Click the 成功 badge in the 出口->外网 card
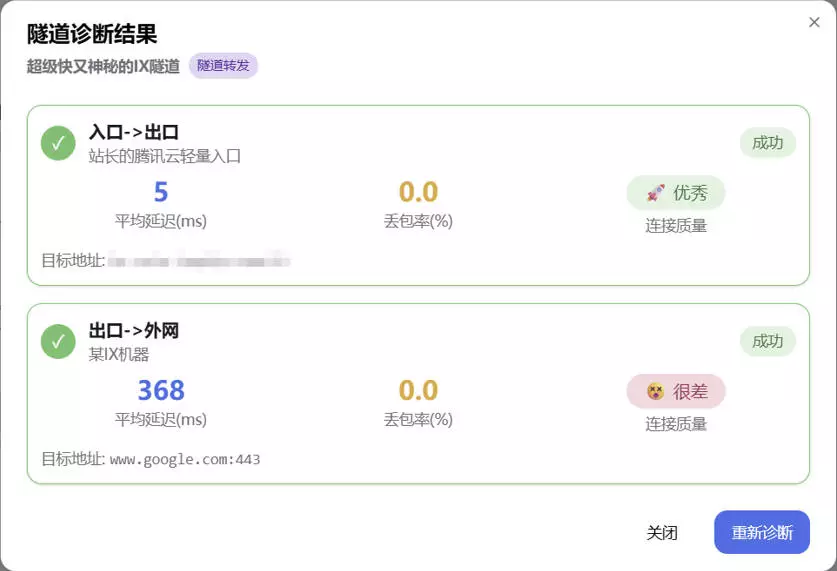This screenshot has height=571, width=837. pyautogui.click(x=767, y=341)
